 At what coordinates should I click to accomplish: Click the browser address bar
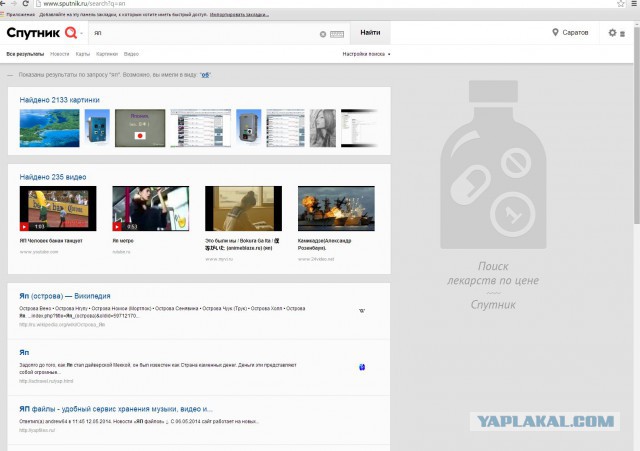[x=322, y=4]
